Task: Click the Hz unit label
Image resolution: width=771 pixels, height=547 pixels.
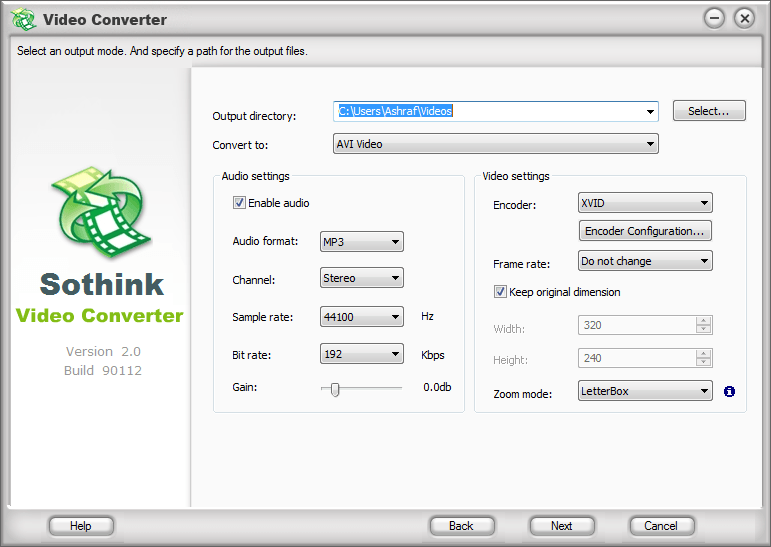Action: tap(427, 316)
